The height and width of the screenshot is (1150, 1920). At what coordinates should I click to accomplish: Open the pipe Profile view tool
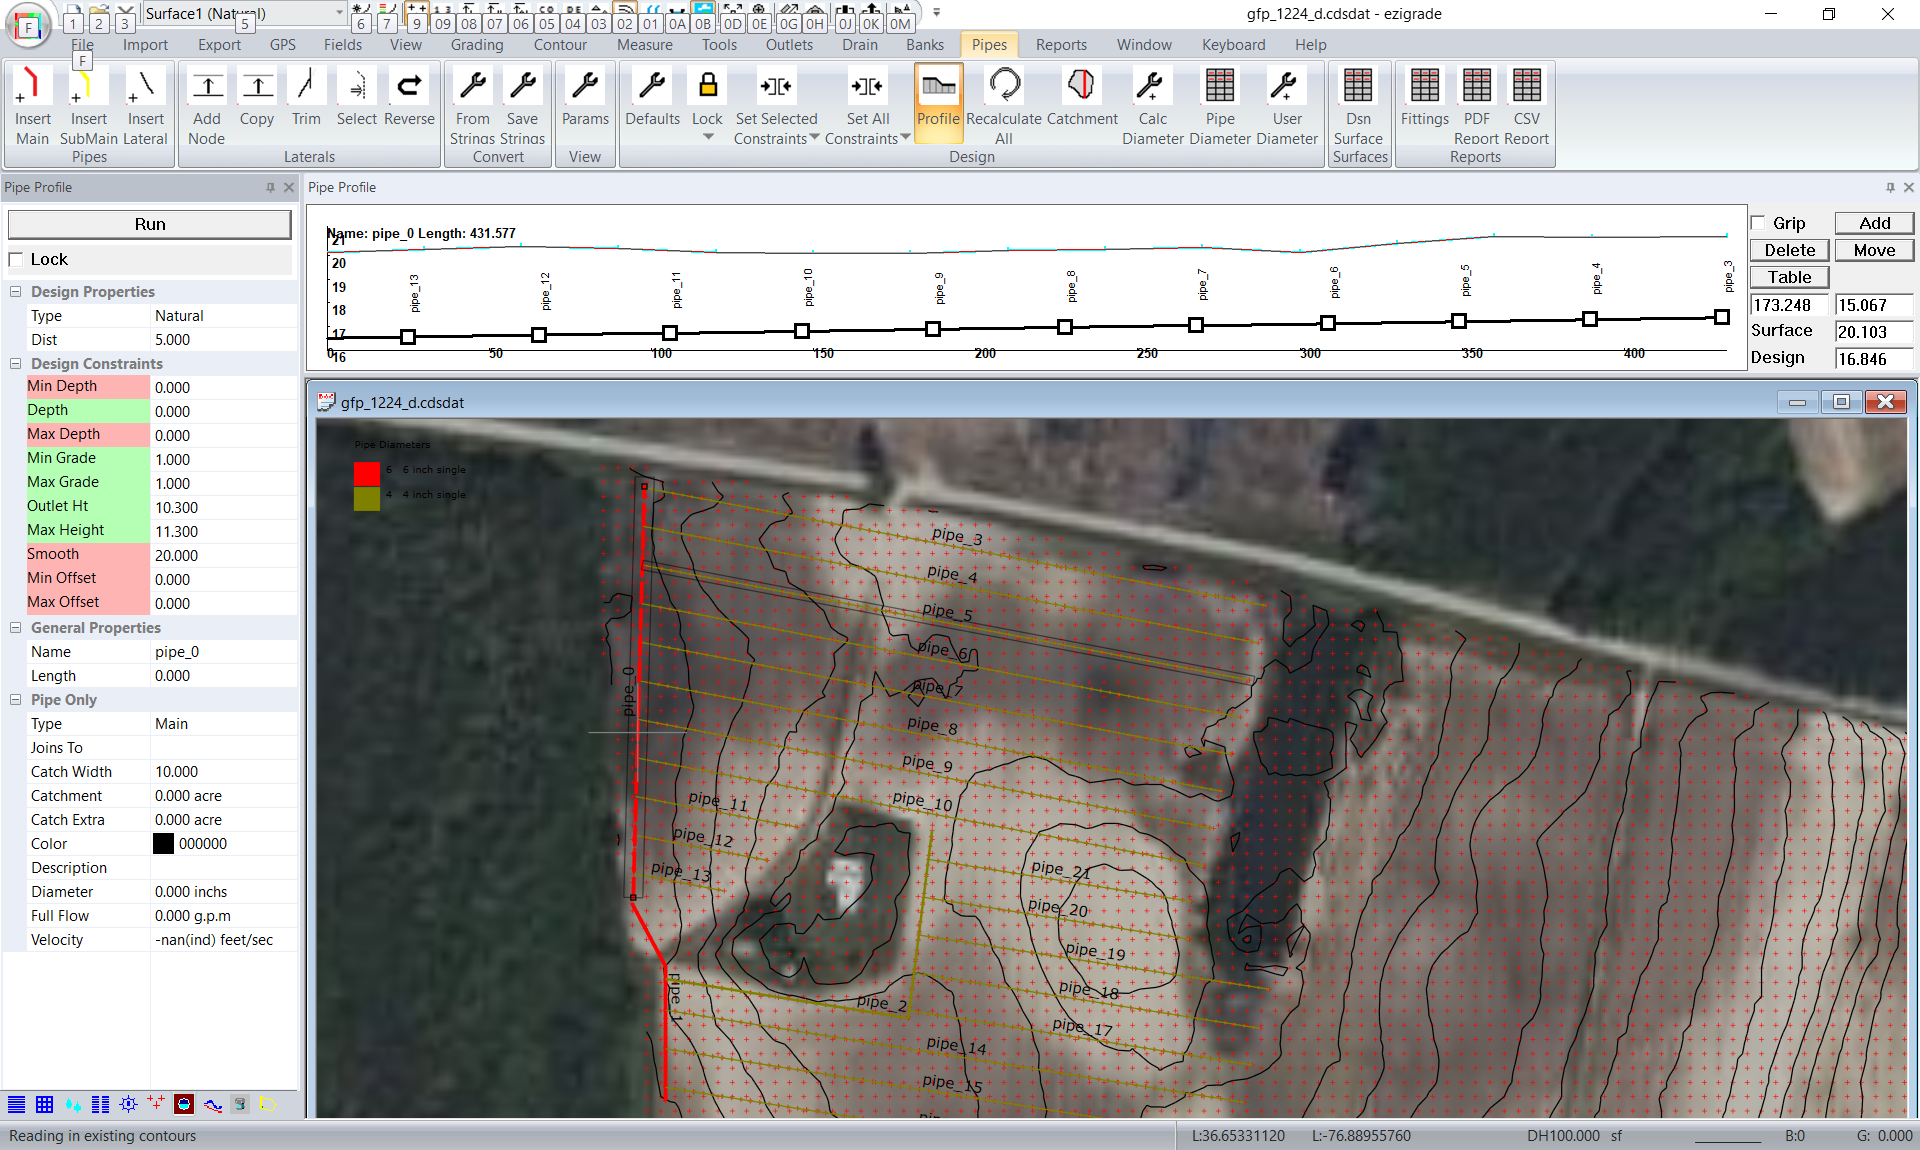click(938, 86)
